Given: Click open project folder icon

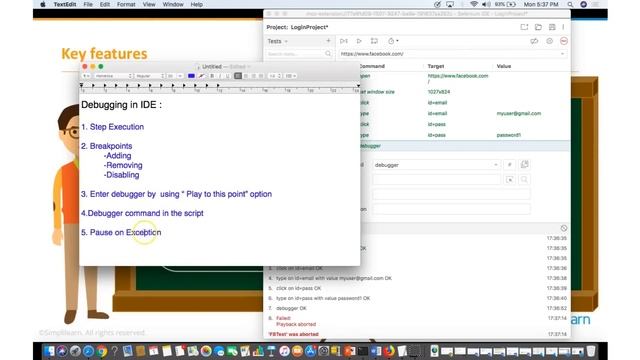Looking at the screenshot, I should click(538, 27).
